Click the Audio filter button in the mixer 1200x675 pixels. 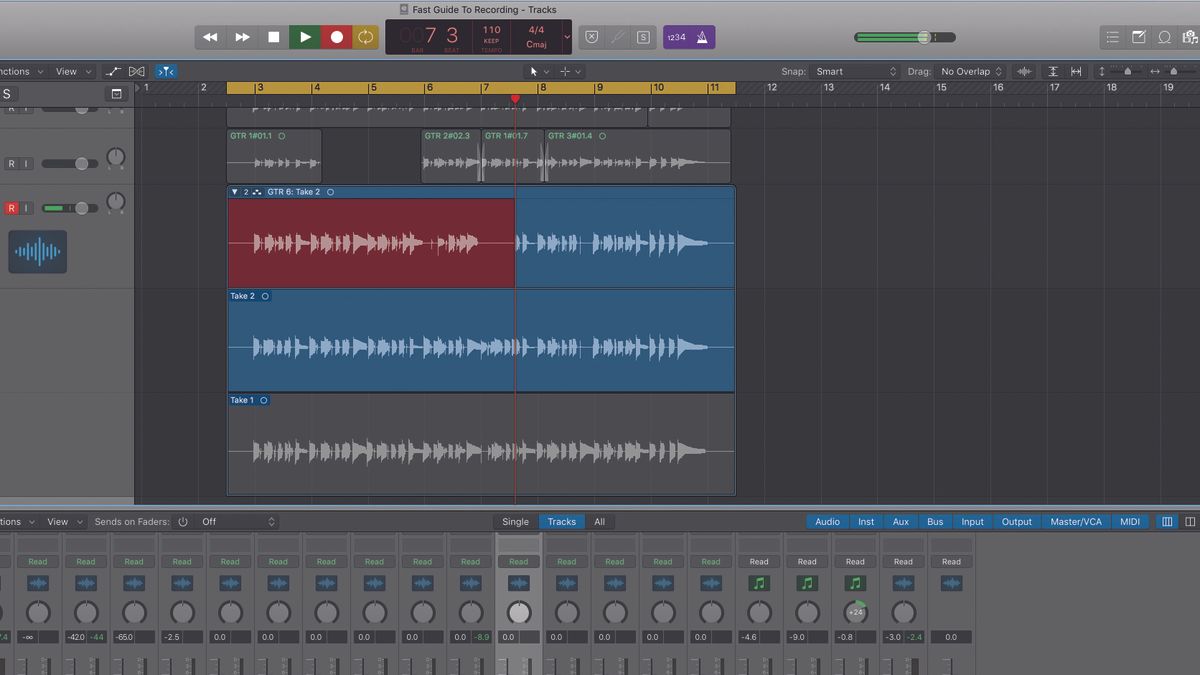click(826, 521)
